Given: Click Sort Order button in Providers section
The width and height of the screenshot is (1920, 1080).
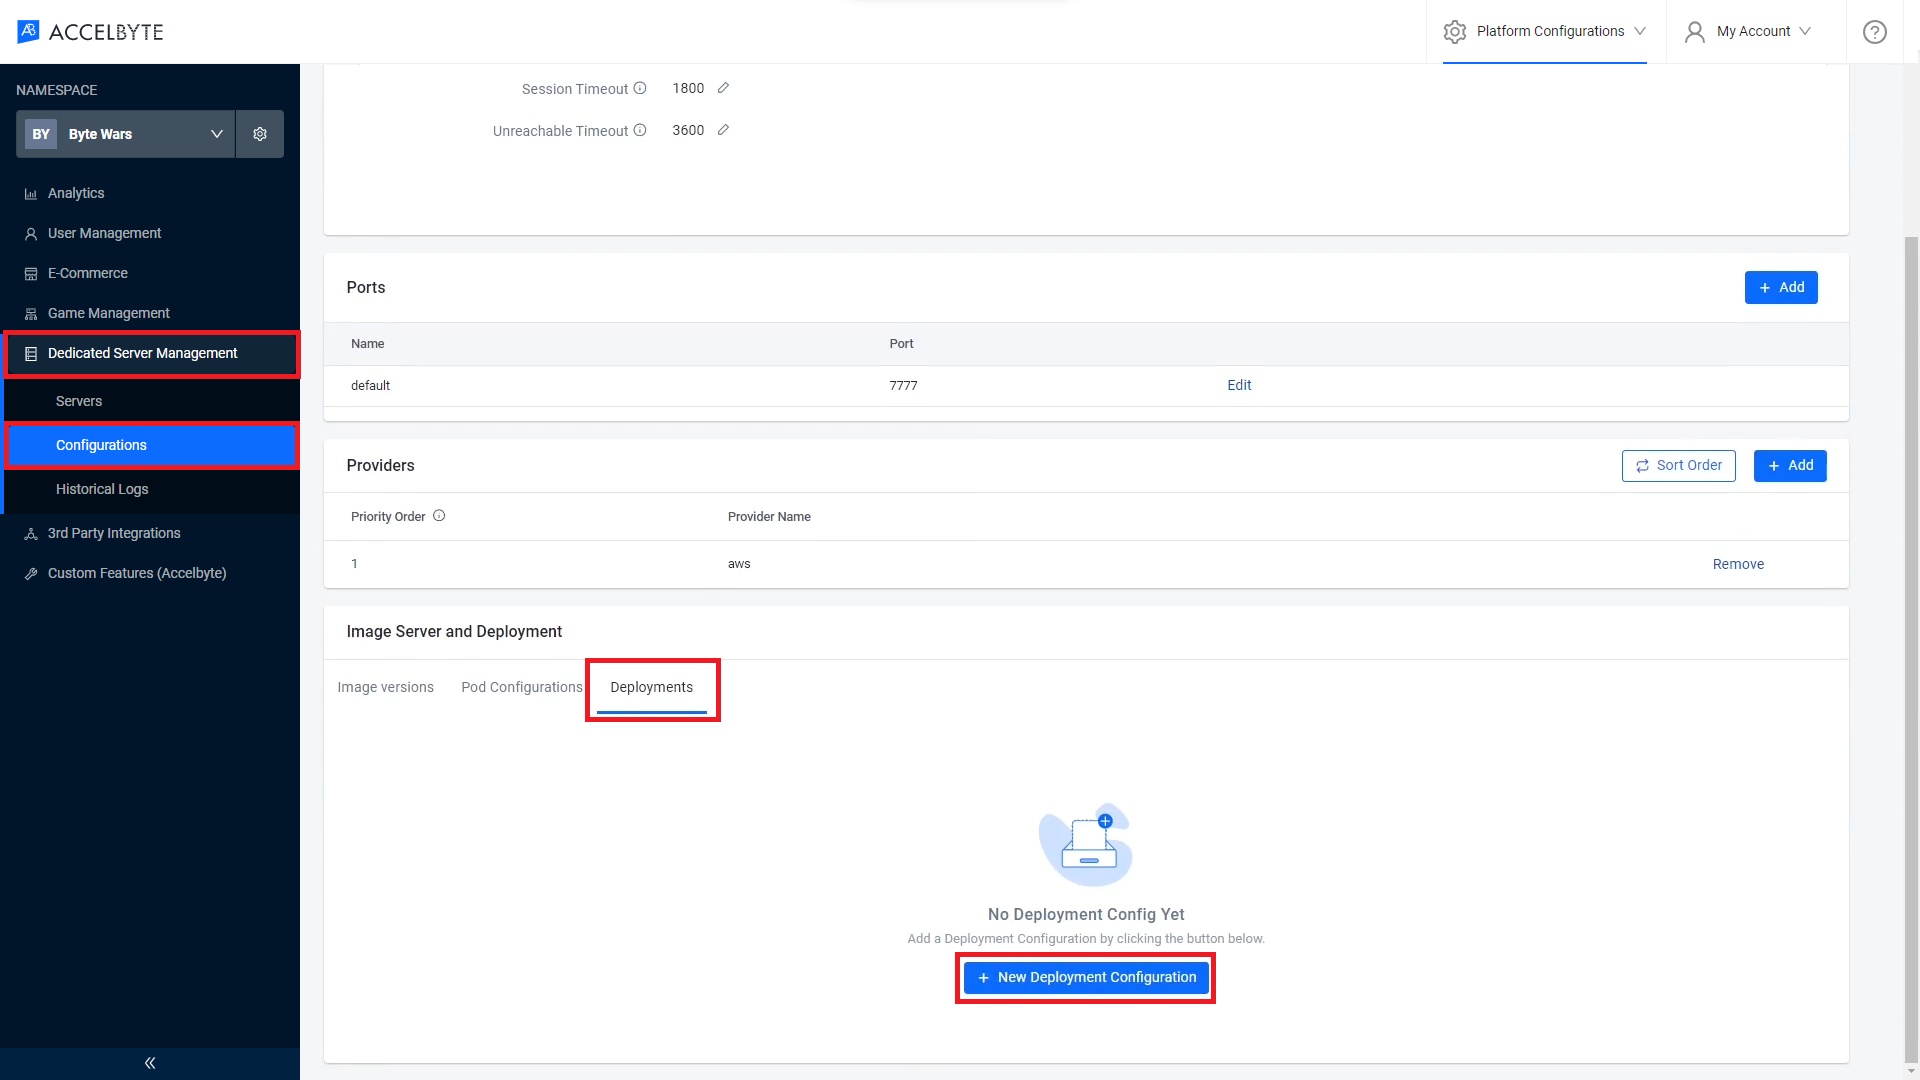Looking at the screenshot, I should (x=1679, y=464).
